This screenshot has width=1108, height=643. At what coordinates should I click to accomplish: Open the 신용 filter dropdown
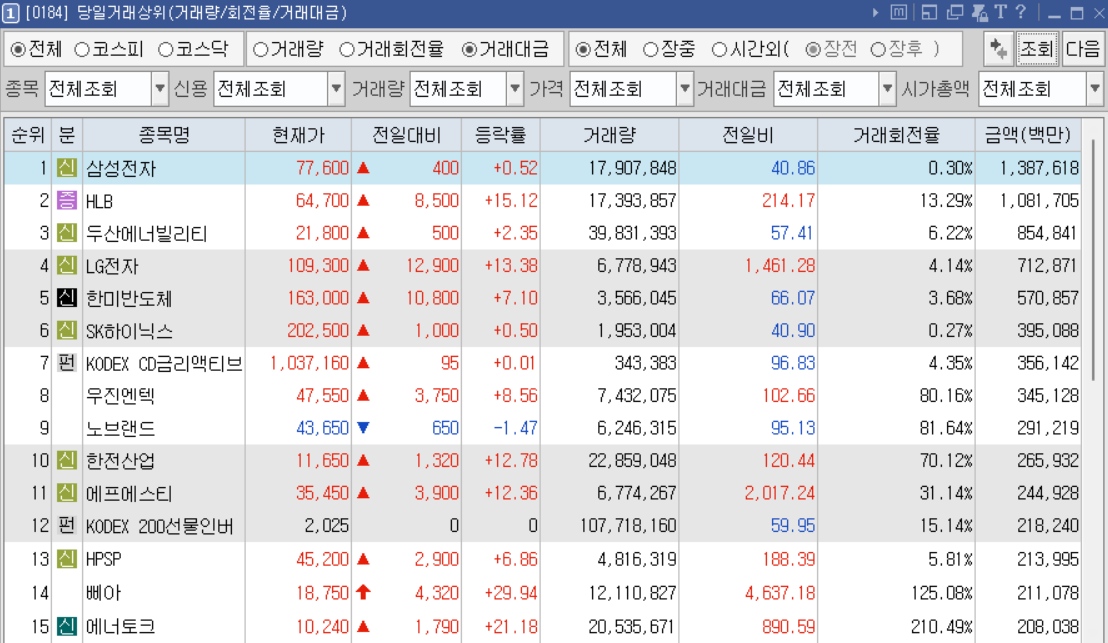[x=336, y=89]
